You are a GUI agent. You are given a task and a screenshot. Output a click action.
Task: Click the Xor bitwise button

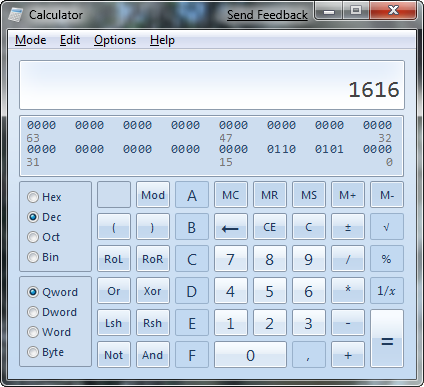coord(153,291)
